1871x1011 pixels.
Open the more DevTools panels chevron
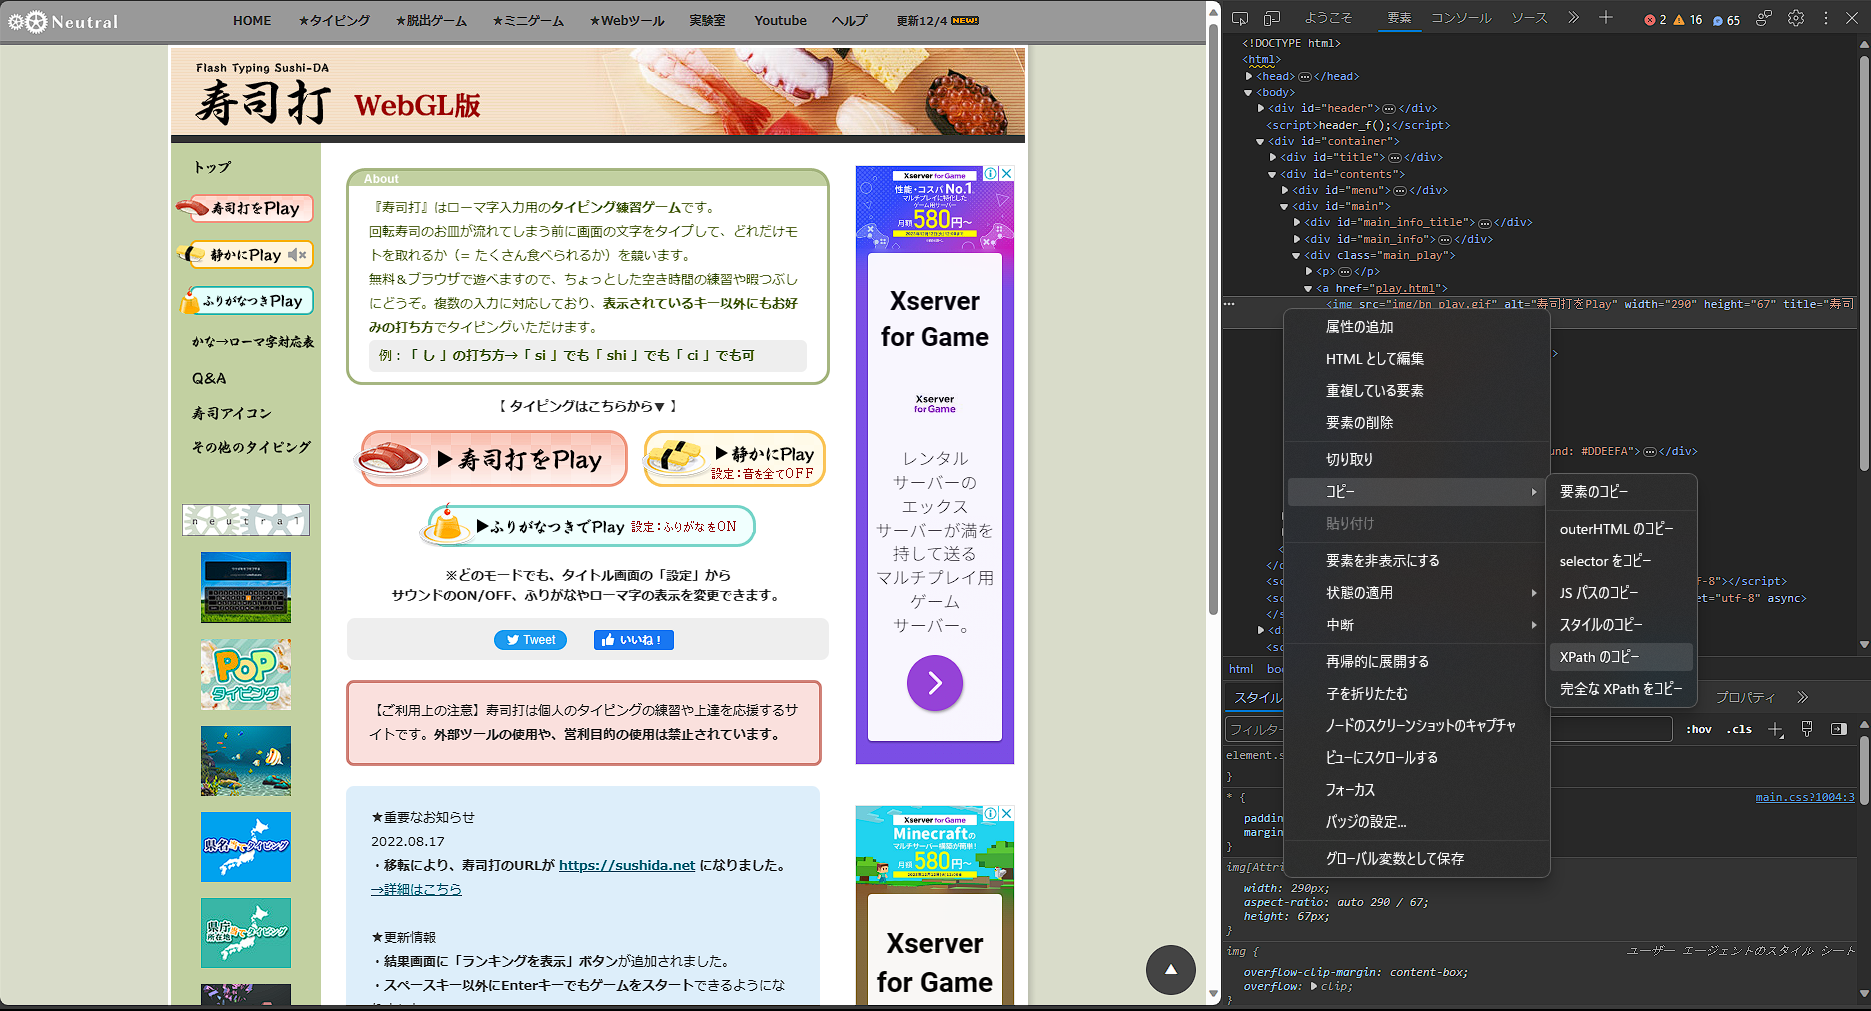coord(1572,17)
